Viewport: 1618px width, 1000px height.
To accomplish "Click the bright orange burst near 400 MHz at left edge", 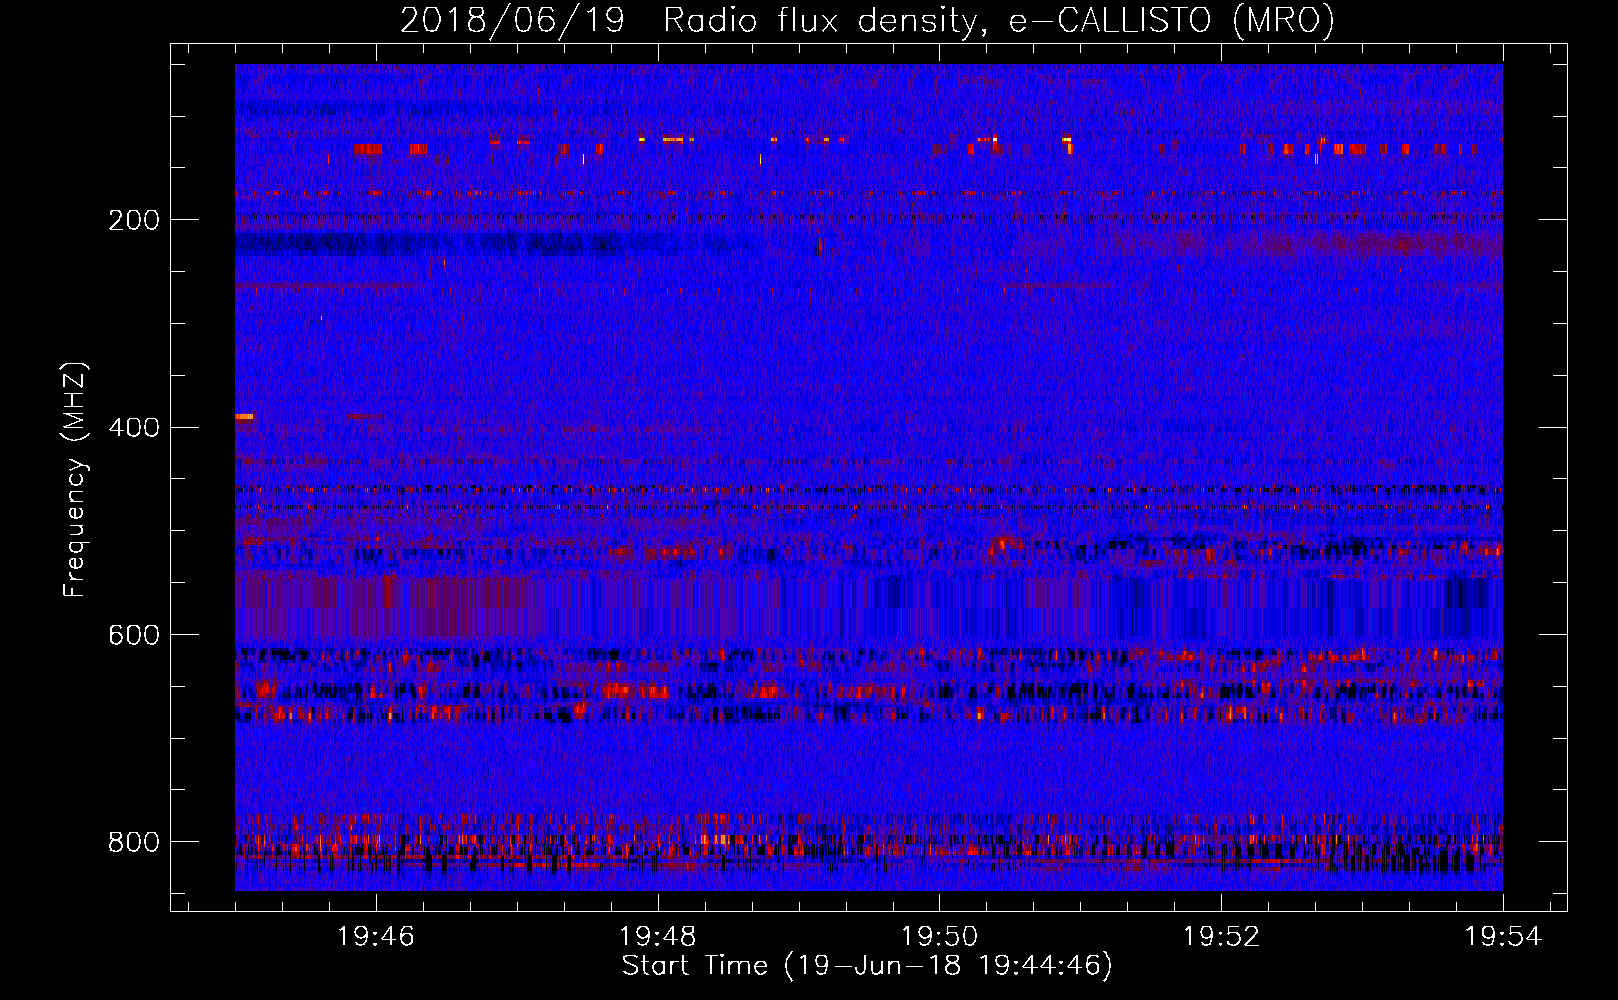I will [x=244, y=416].
